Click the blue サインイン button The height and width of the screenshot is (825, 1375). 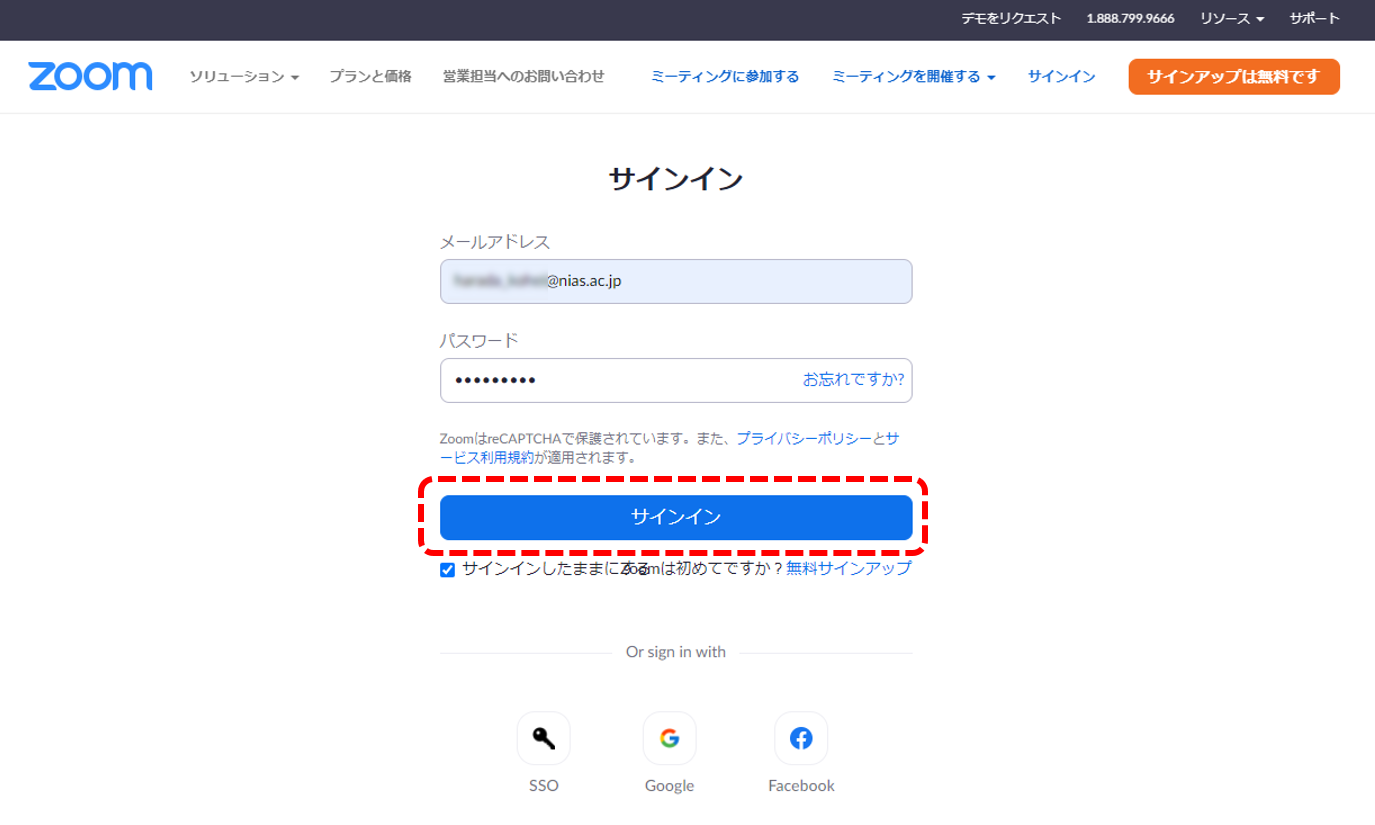pos(676,517)
